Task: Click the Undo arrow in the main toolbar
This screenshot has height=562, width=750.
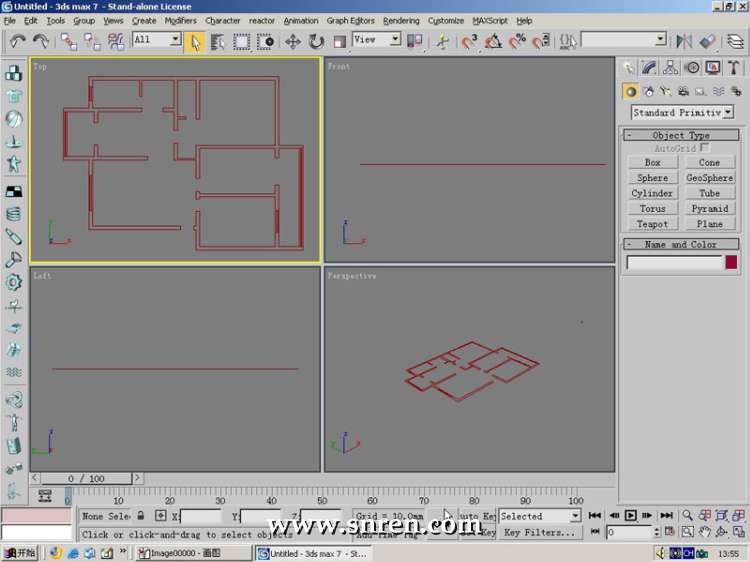Action: point(17,41)
